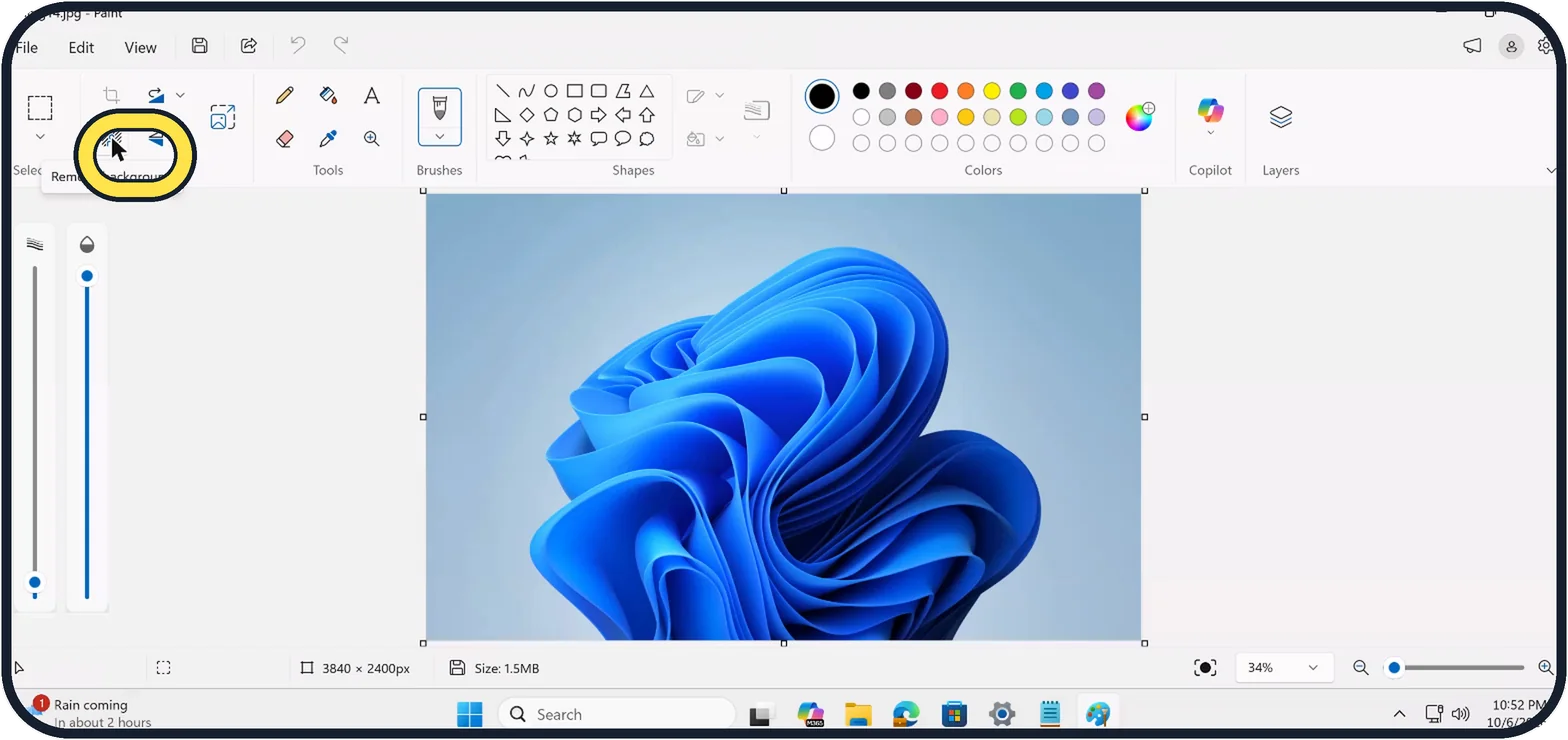This screenshot has width=1568, height=740.
Task: Open the account profile icon
Action: click(x=1511, y=46)
